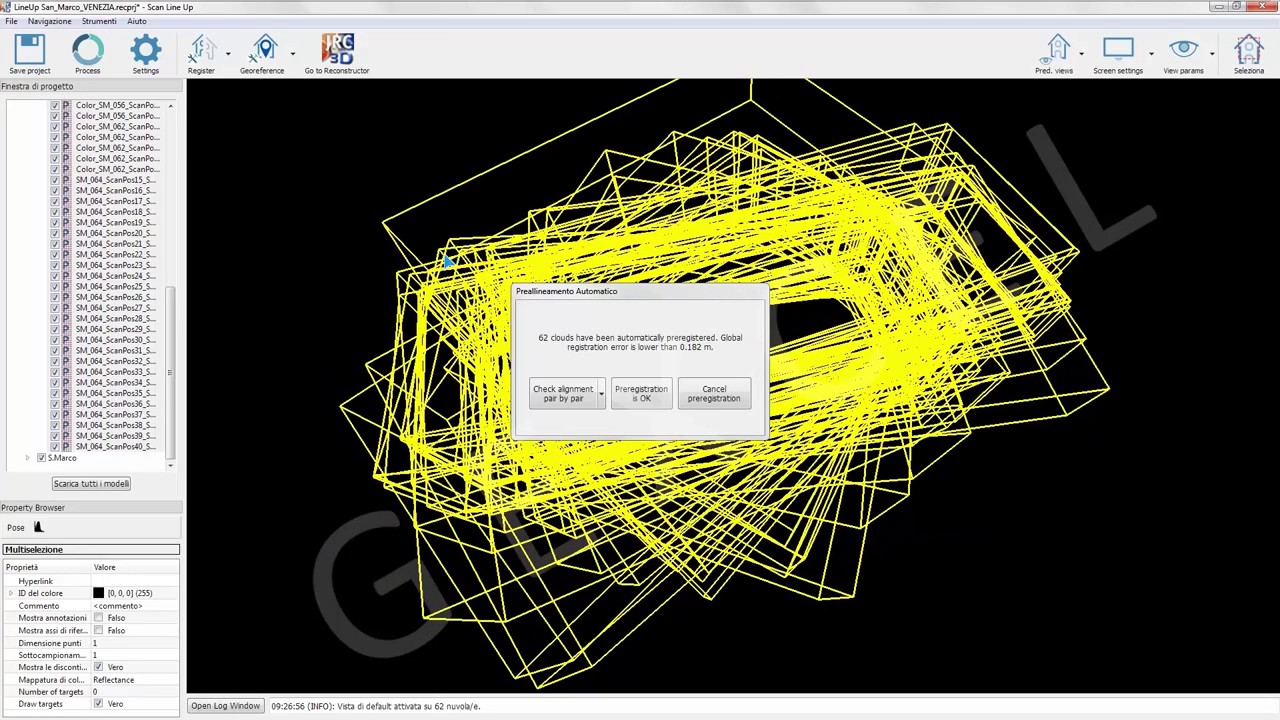Image resolution: width=1280 pixels, height=720 pixels.
Task: Click the Valore column header
Action: (135, 567)
